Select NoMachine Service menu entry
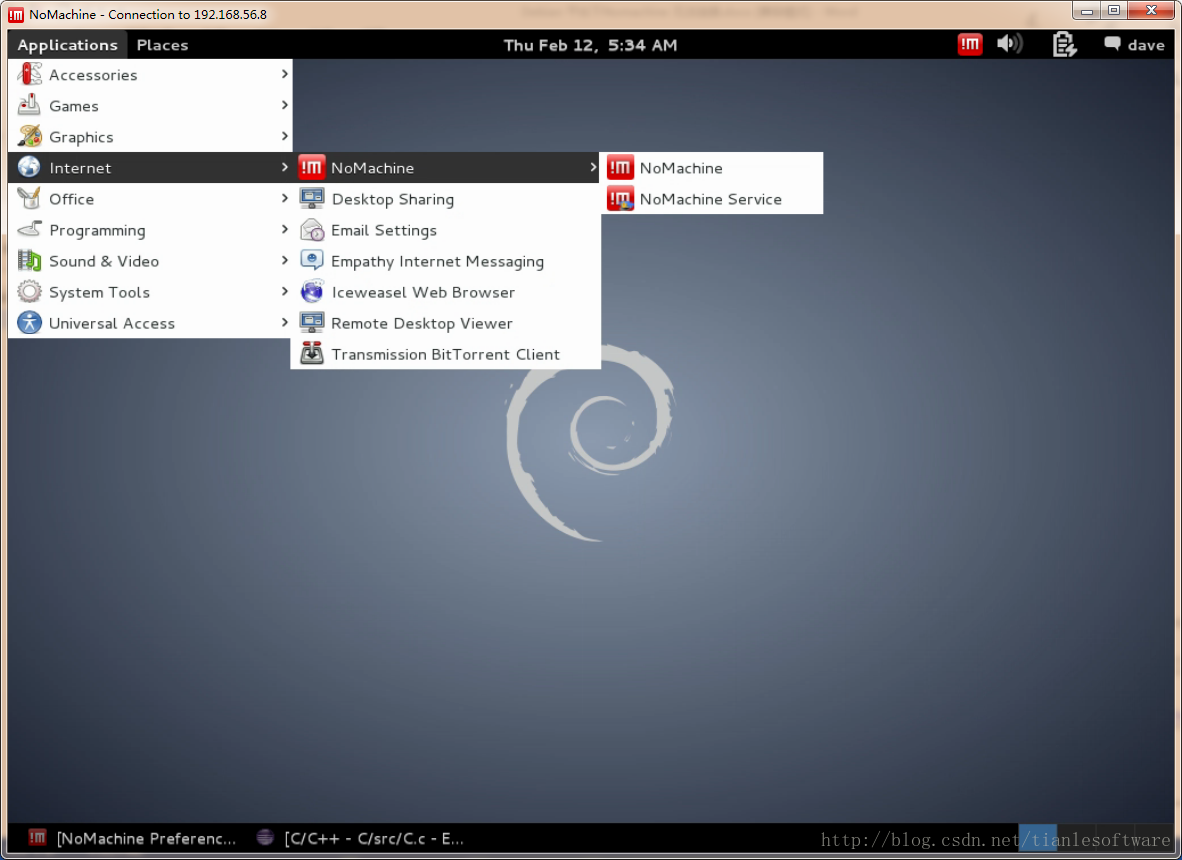The height and width of the screenshot is (860, 1182). point(712,198)
